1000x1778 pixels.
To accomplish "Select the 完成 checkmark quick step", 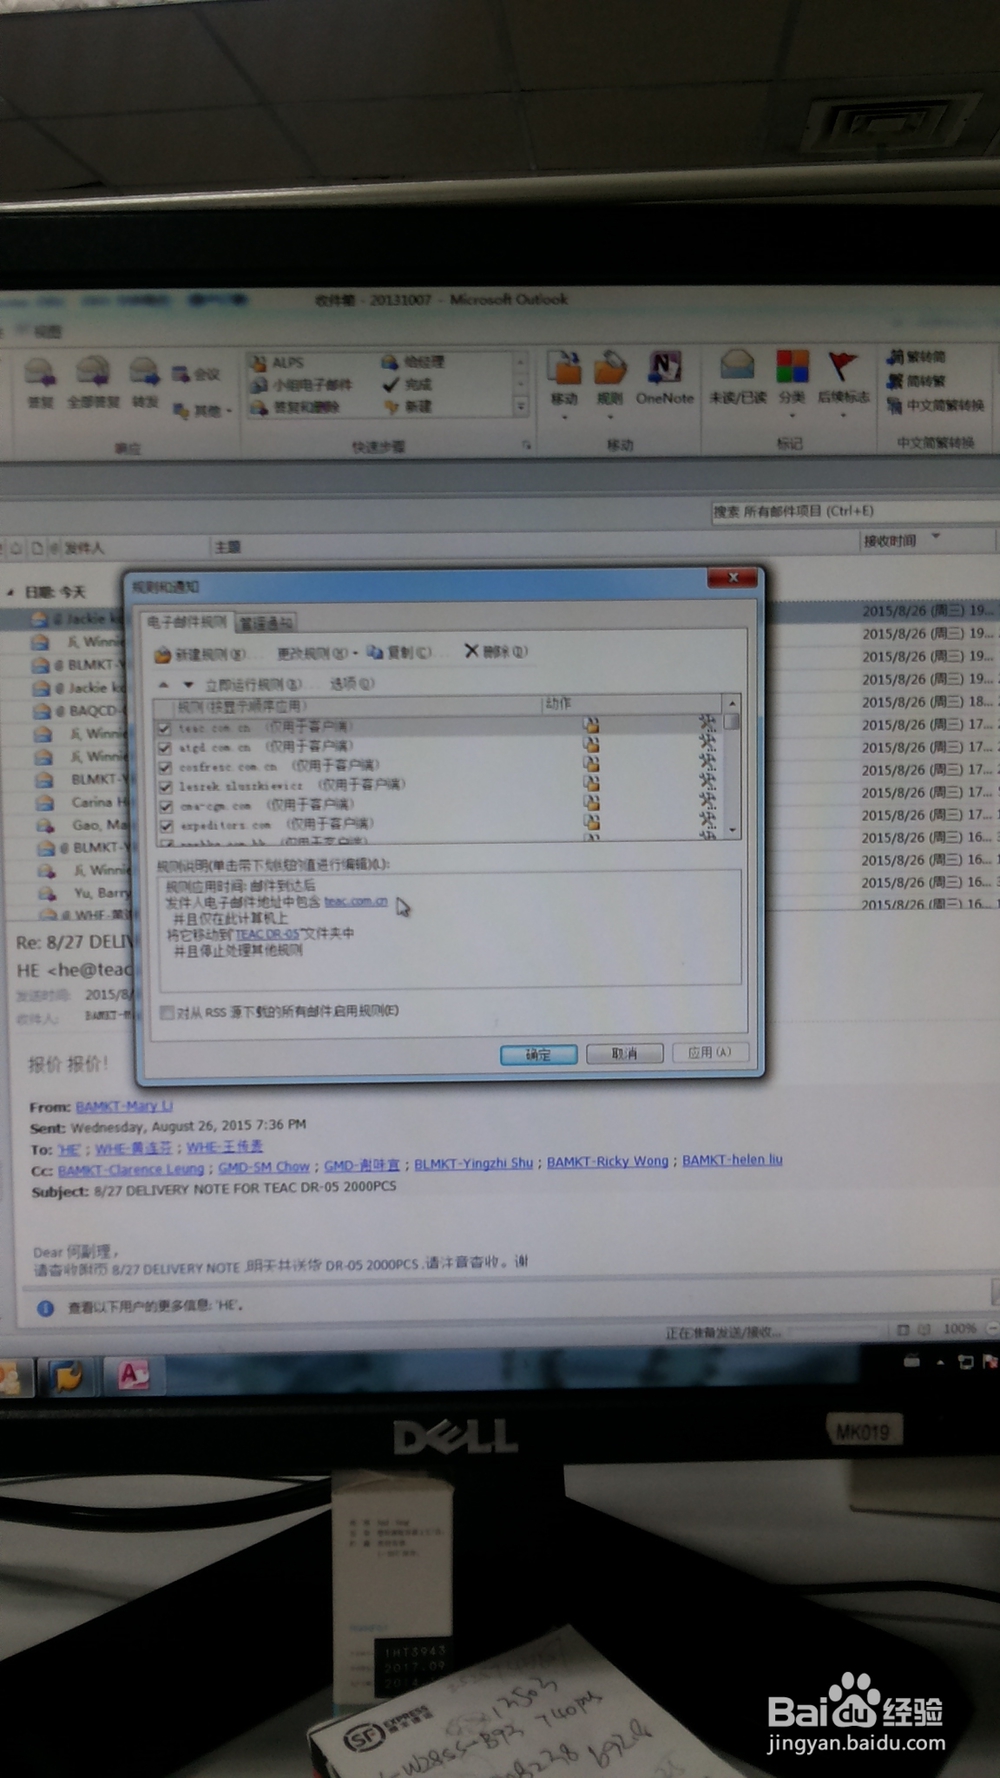I will [407, 384].
